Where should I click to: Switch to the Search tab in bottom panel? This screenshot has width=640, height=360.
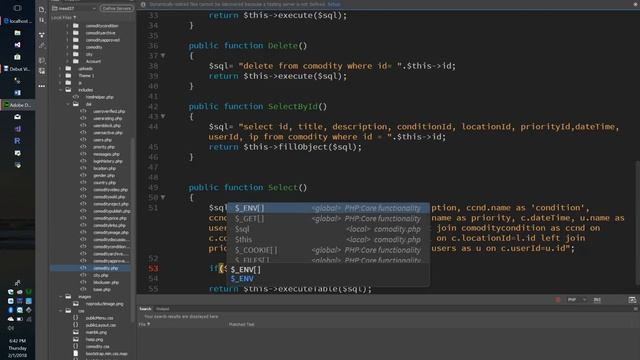point(145,309)
